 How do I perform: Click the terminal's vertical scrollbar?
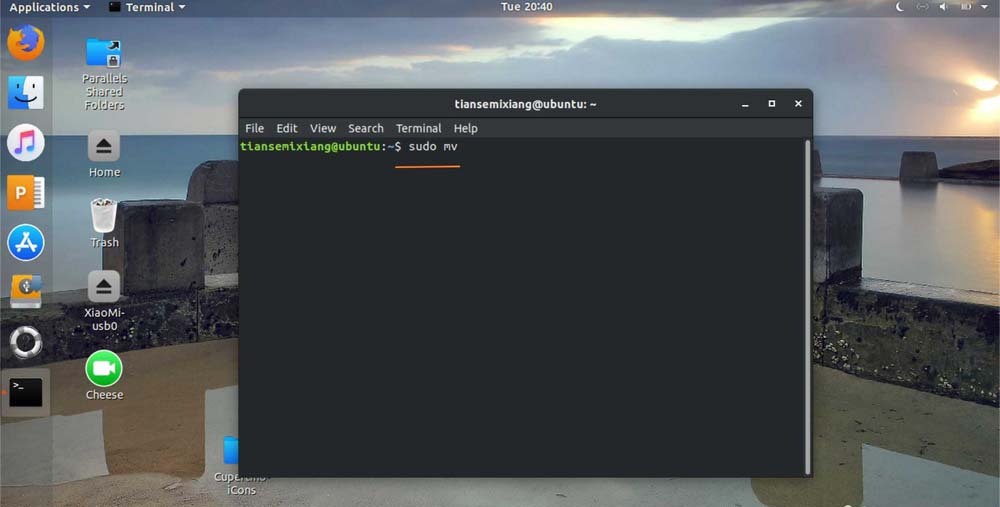pos(807,300)
